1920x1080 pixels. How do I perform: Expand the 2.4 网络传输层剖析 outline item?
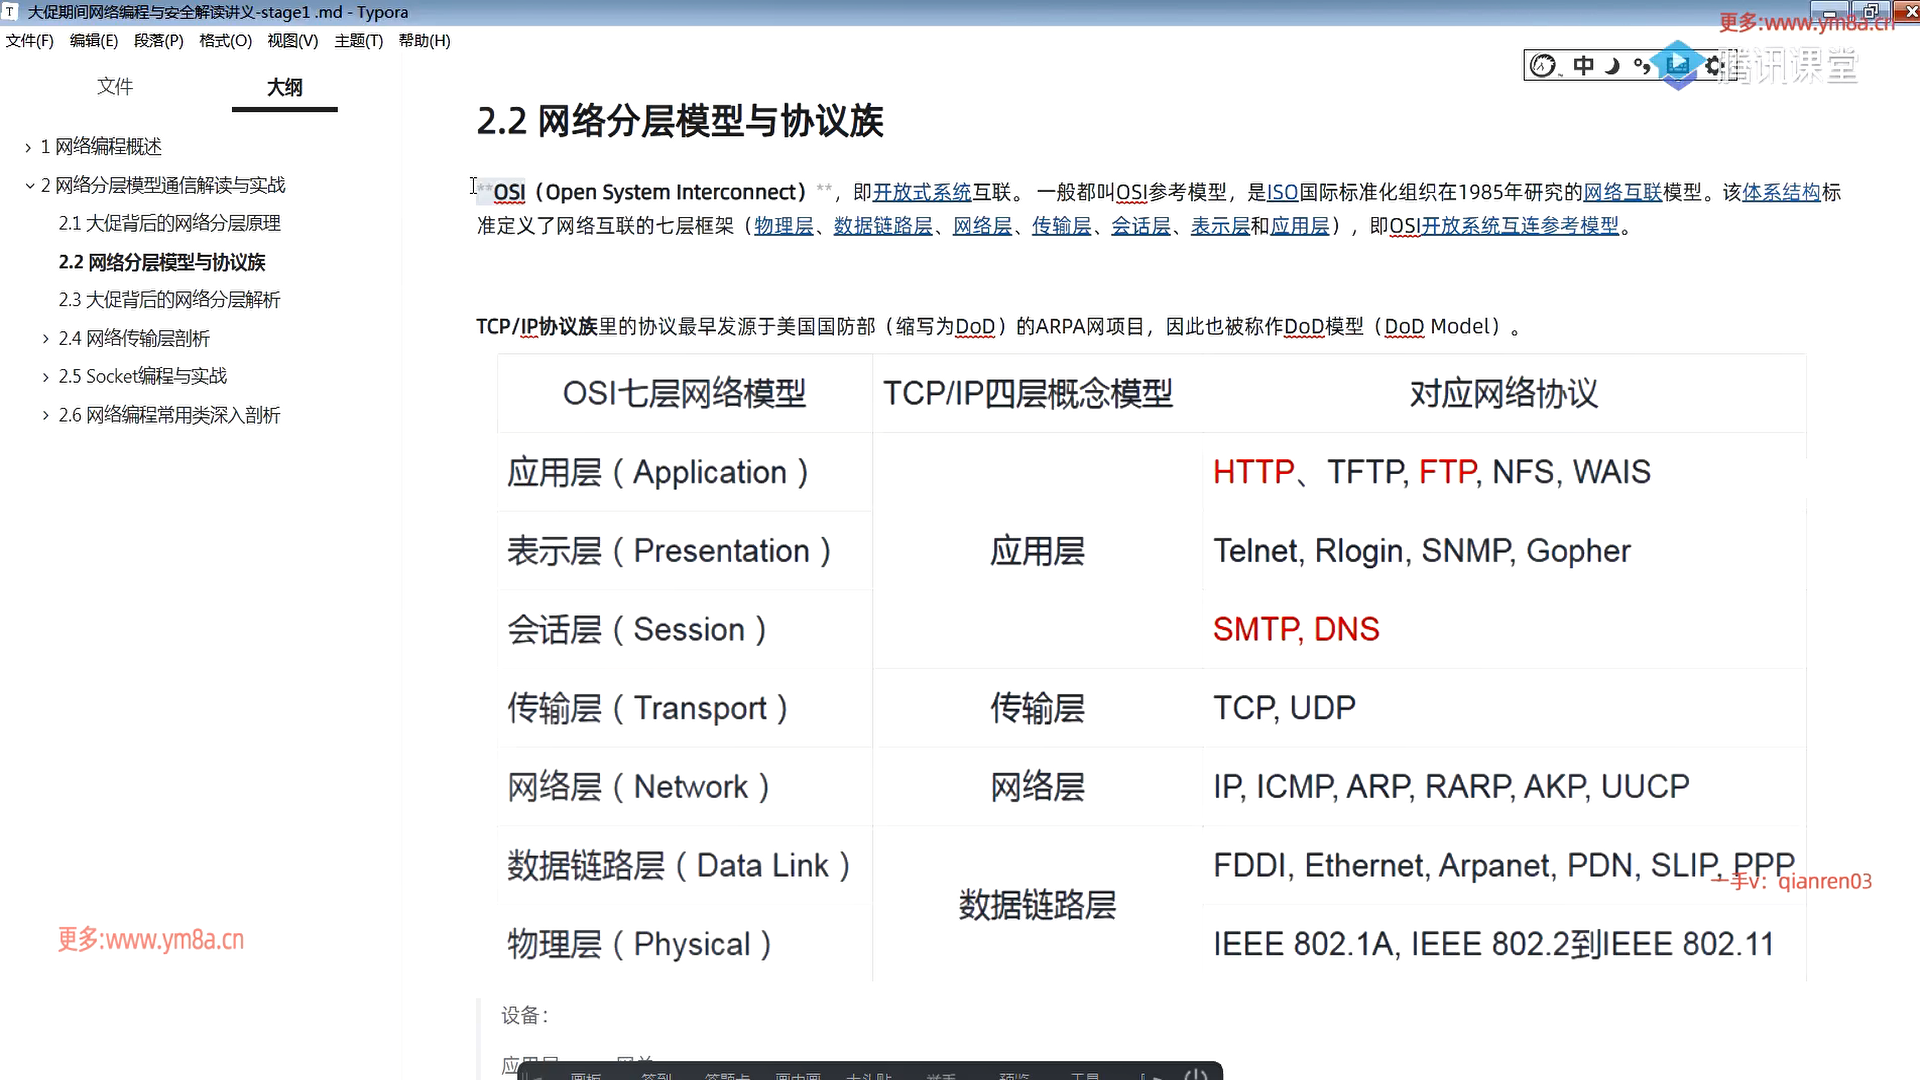[46, 339]
